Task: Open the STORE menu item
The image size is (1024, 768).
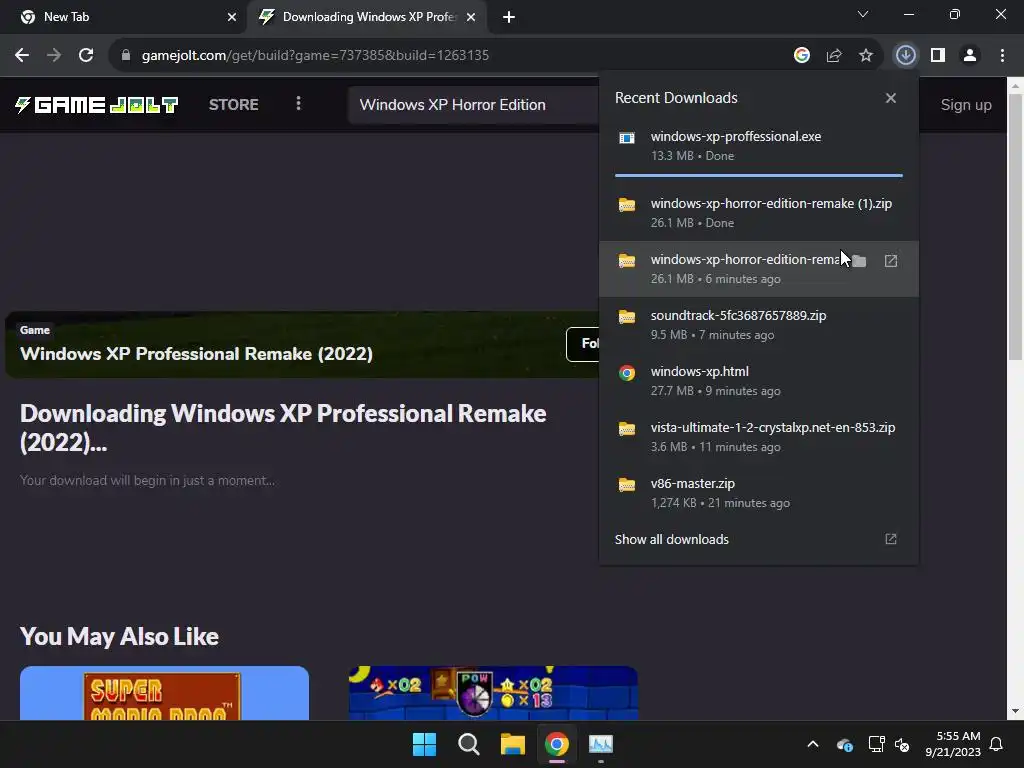Action: (234, 104)
